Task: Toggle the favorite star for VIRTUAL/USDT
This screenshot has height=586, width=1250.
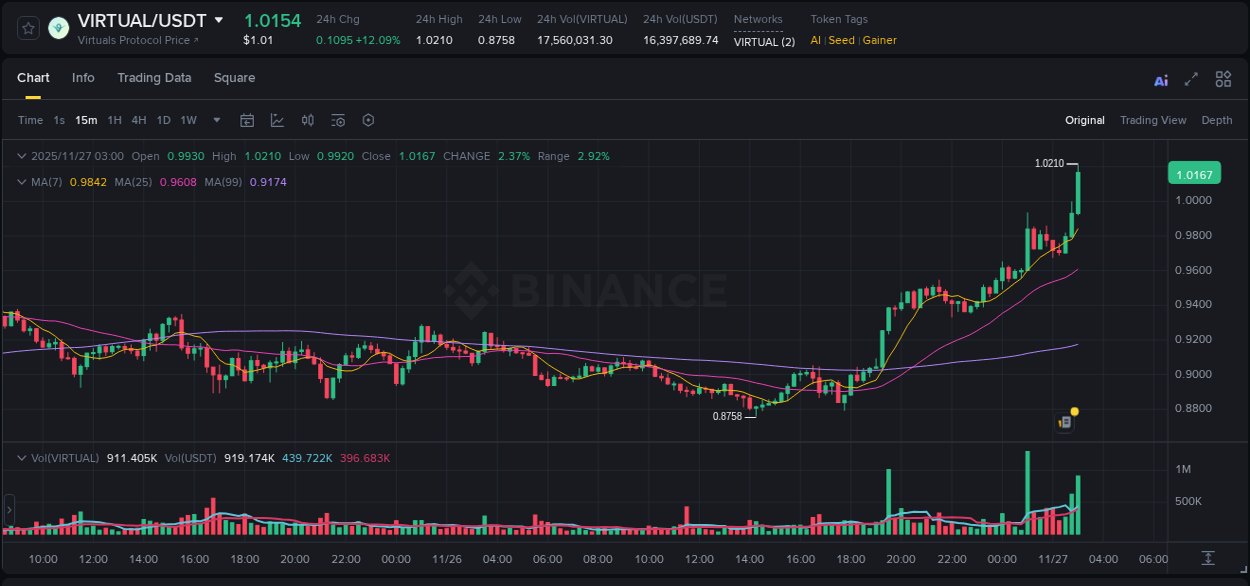Action: [27, 28]
